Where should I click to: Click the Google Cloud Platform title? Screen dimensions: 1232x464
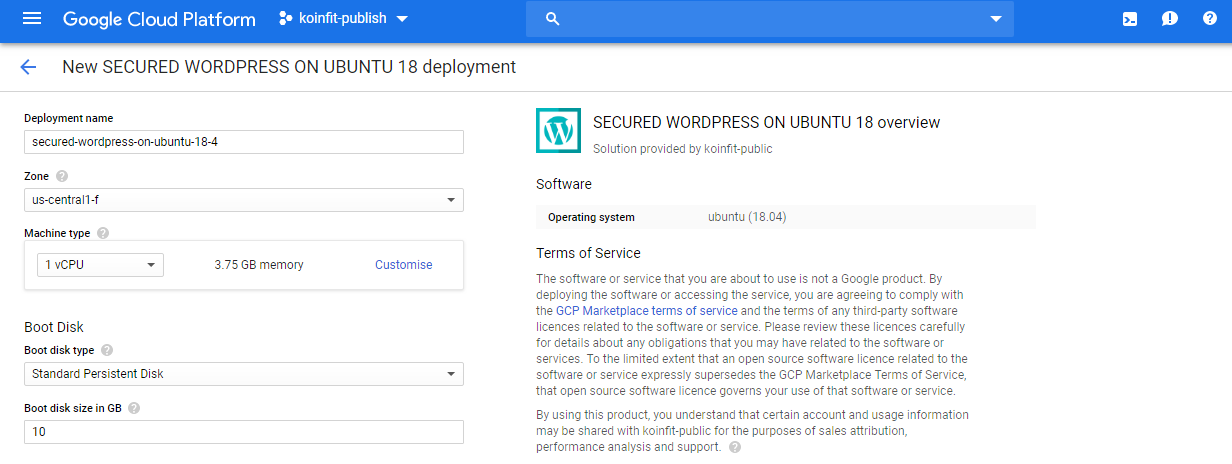tap(159, 19)
